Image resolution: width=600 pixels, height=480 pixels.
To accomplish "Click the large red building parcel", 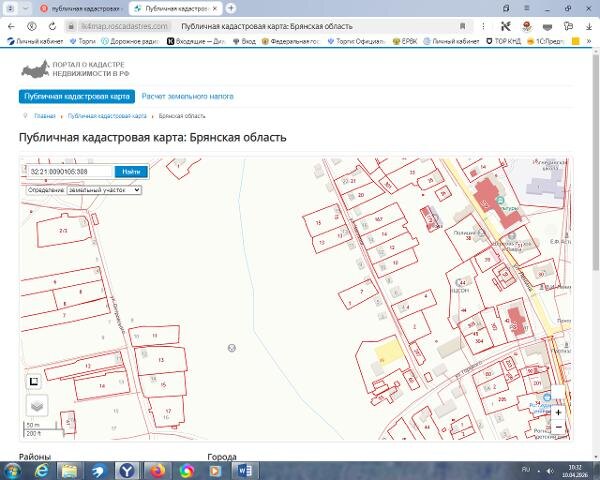I will coord(496,205).
